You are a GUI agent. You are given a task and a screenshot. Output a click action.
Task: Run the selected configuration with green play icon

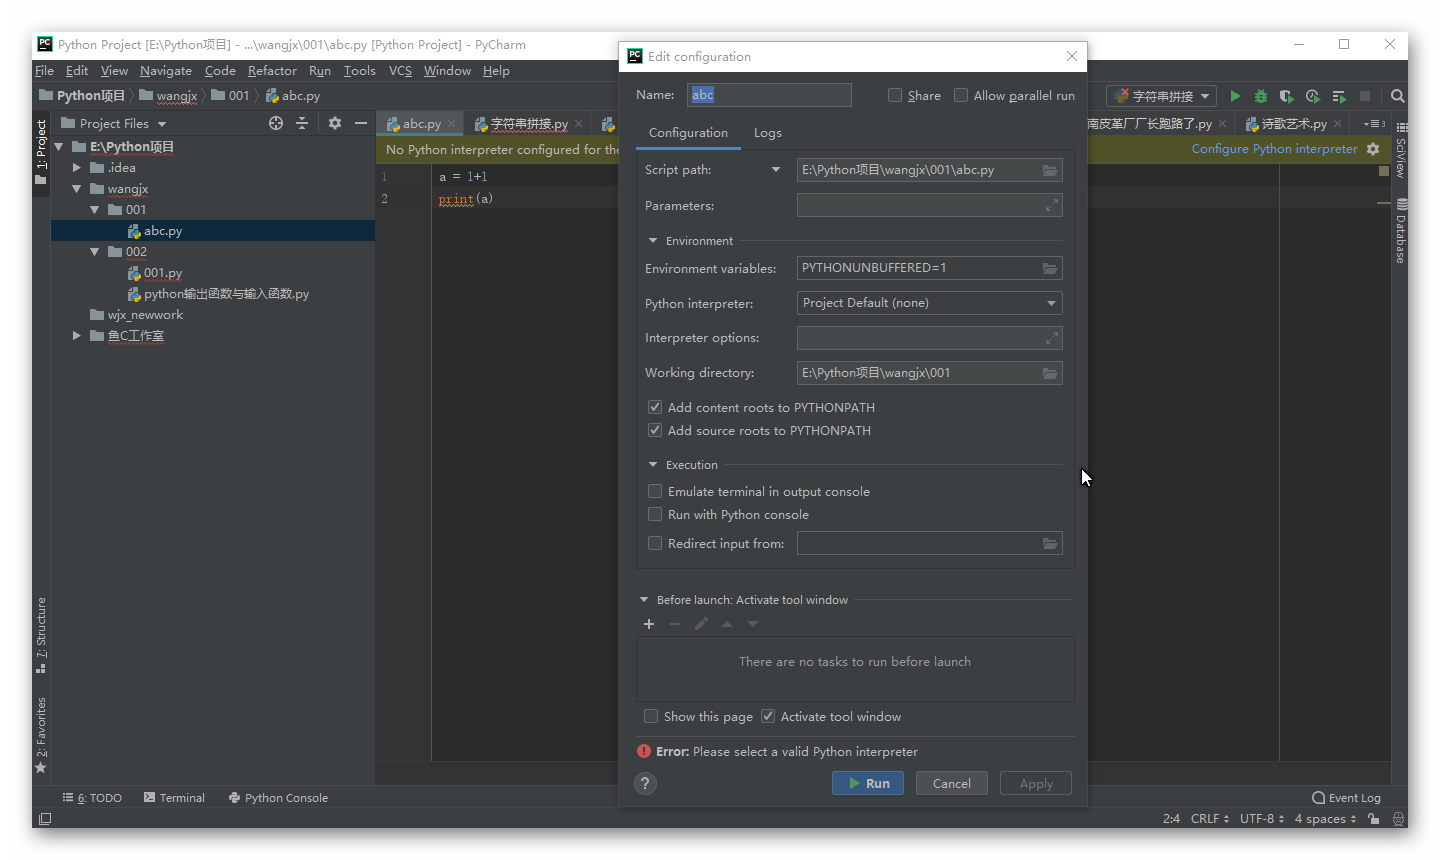[1235, 96]
